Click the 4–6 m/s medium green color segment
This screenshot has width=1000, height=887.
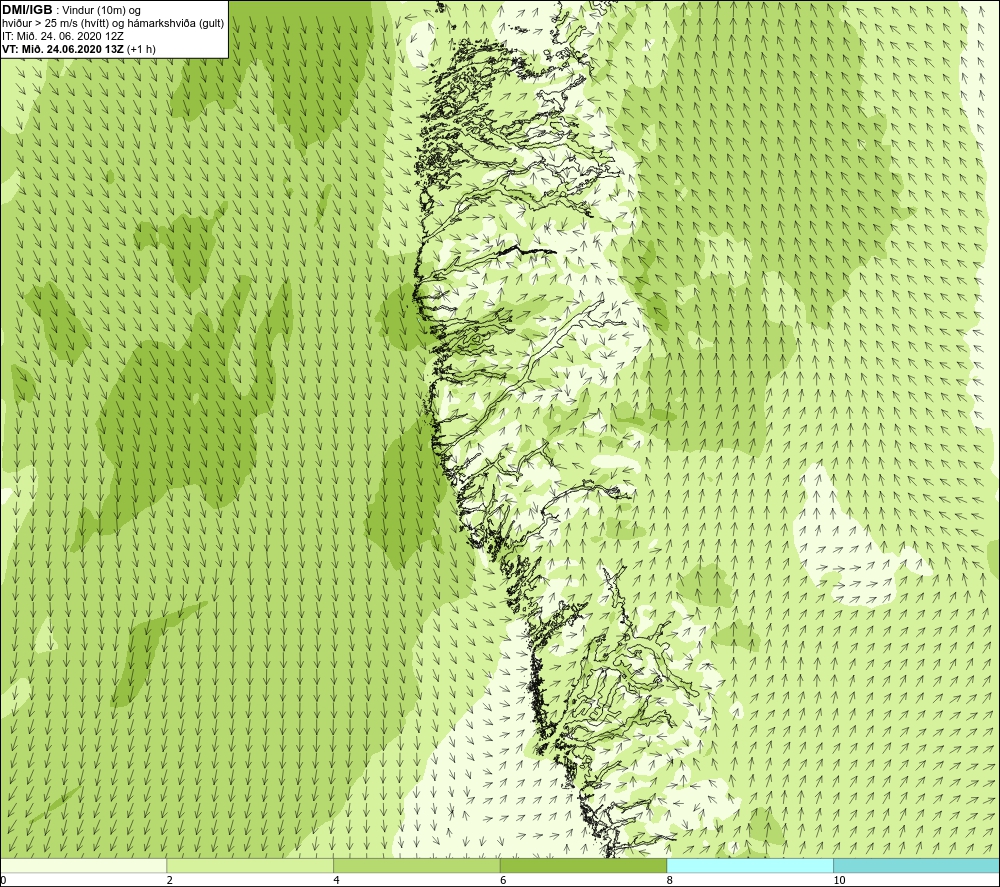(x=416, y=865)
